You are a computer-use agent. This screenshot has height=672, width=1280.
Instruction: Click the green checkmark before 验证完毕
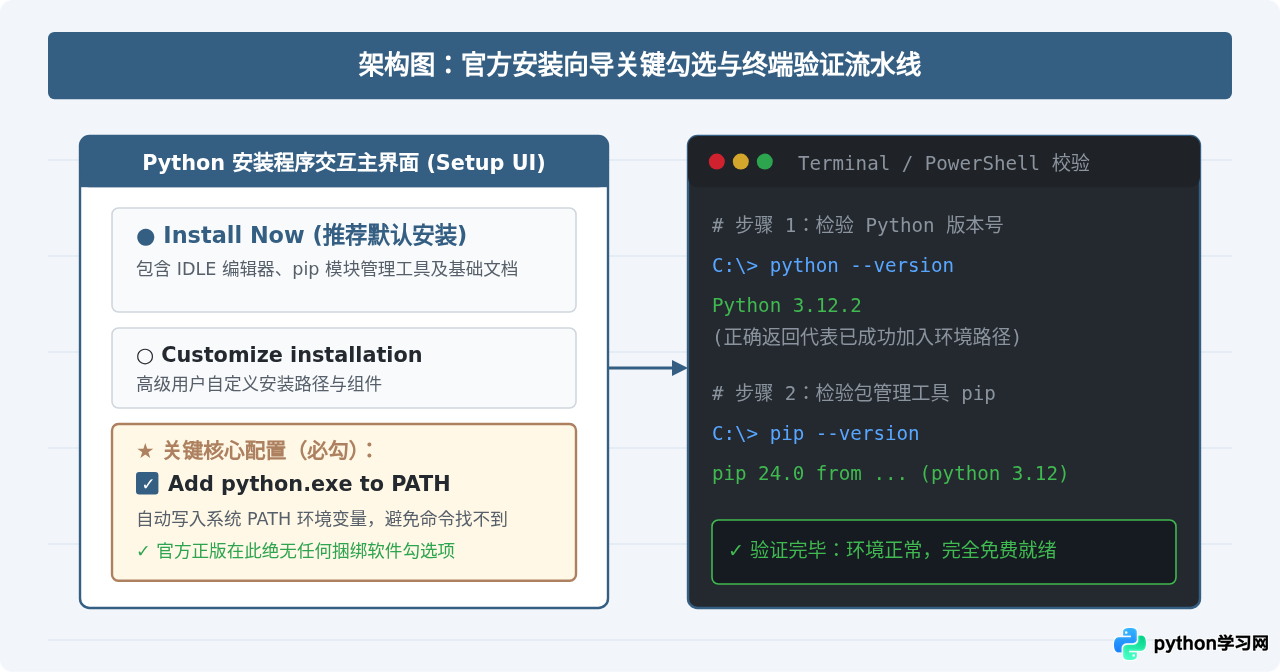(x=735, y=551)
